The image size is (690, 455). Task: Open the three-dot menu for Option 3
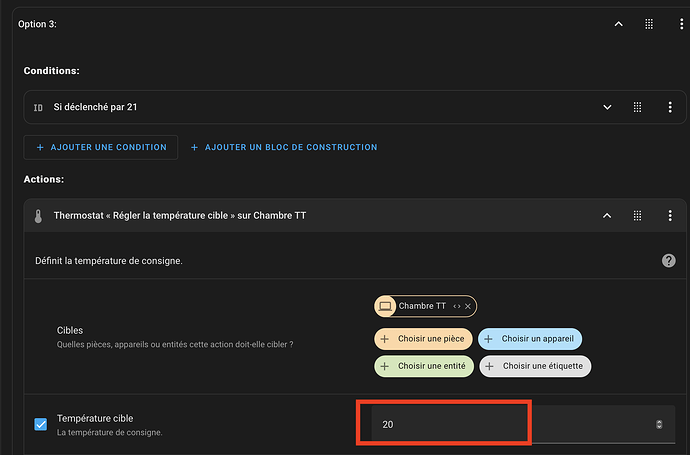[670, 23]
